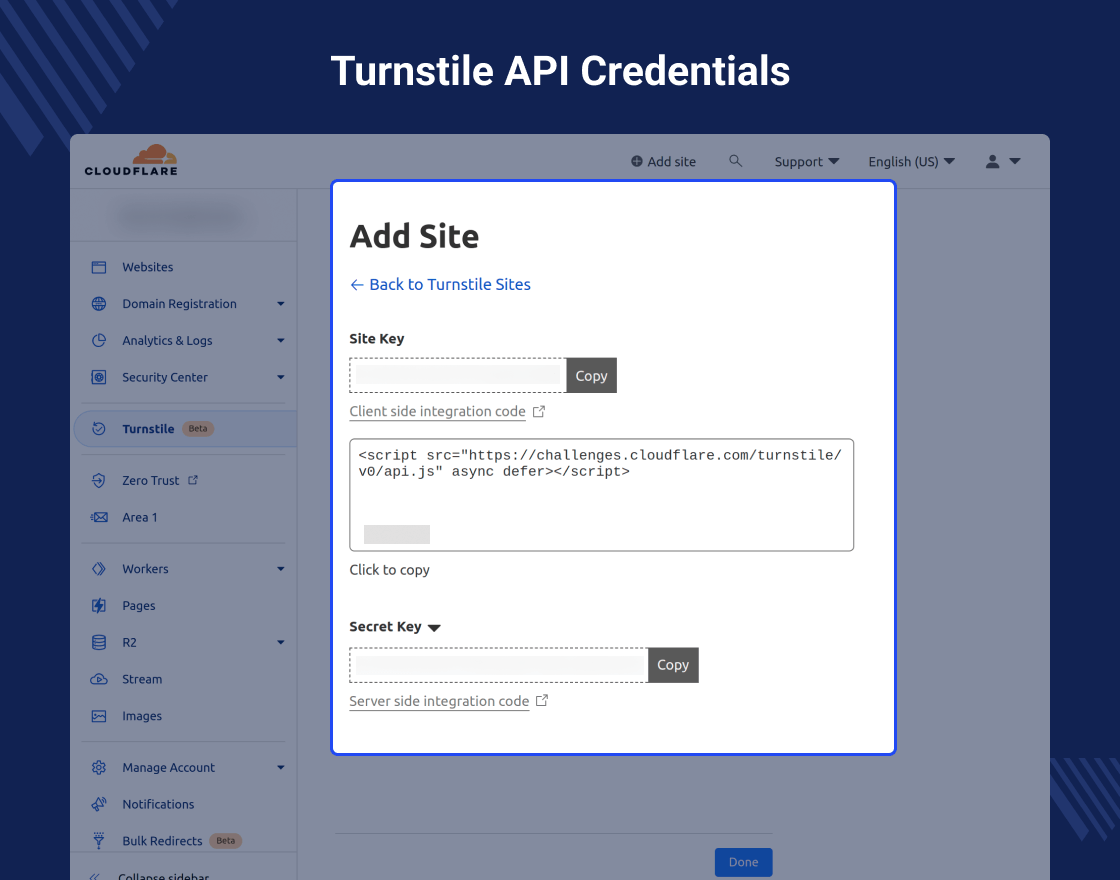Click the Stream cloud icon
This screenshot has height=880, width=1120.
pyautogui.click(x=99, y=679)
